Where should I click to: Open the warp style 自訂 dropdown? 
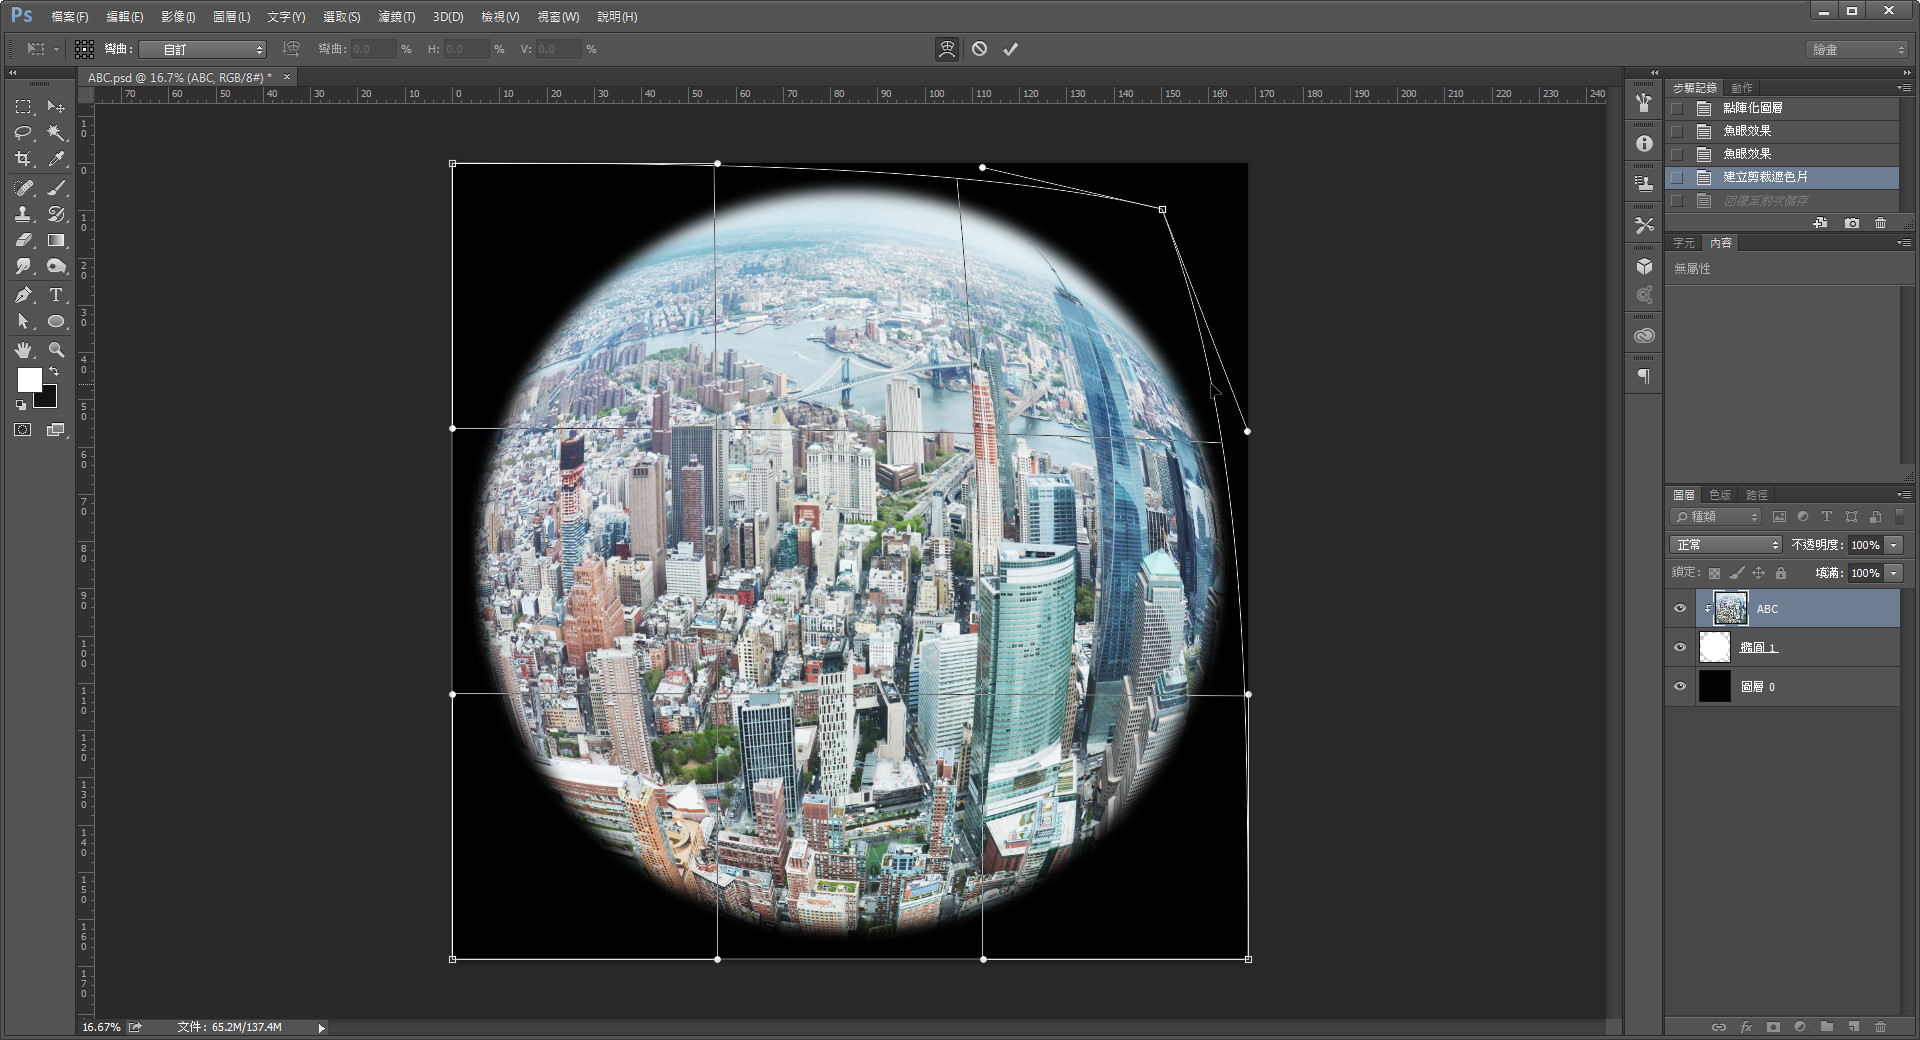click(x=202, y=49)
